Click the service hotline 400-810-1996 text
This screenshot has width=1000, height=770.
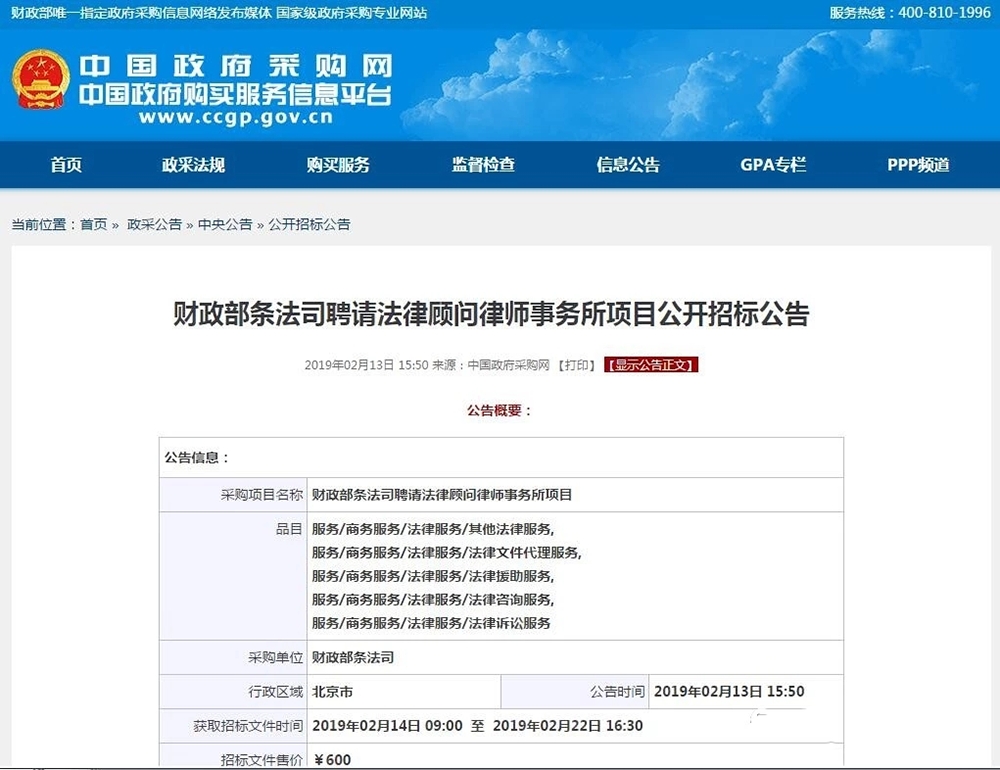click(910, 13)
